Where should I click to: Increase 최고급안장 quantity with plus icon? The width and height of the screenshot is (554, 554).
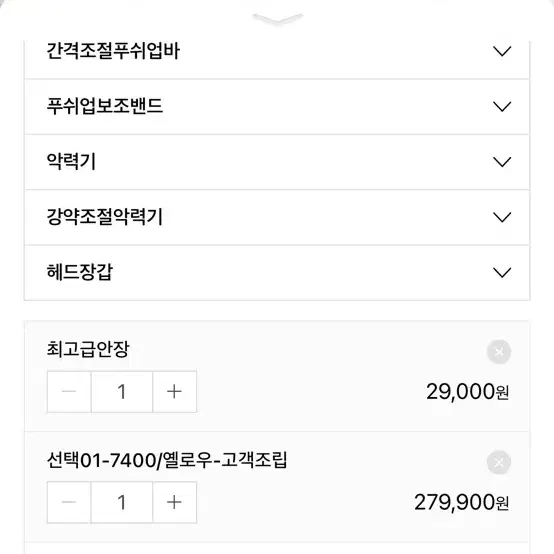click(x=175, y=391)
